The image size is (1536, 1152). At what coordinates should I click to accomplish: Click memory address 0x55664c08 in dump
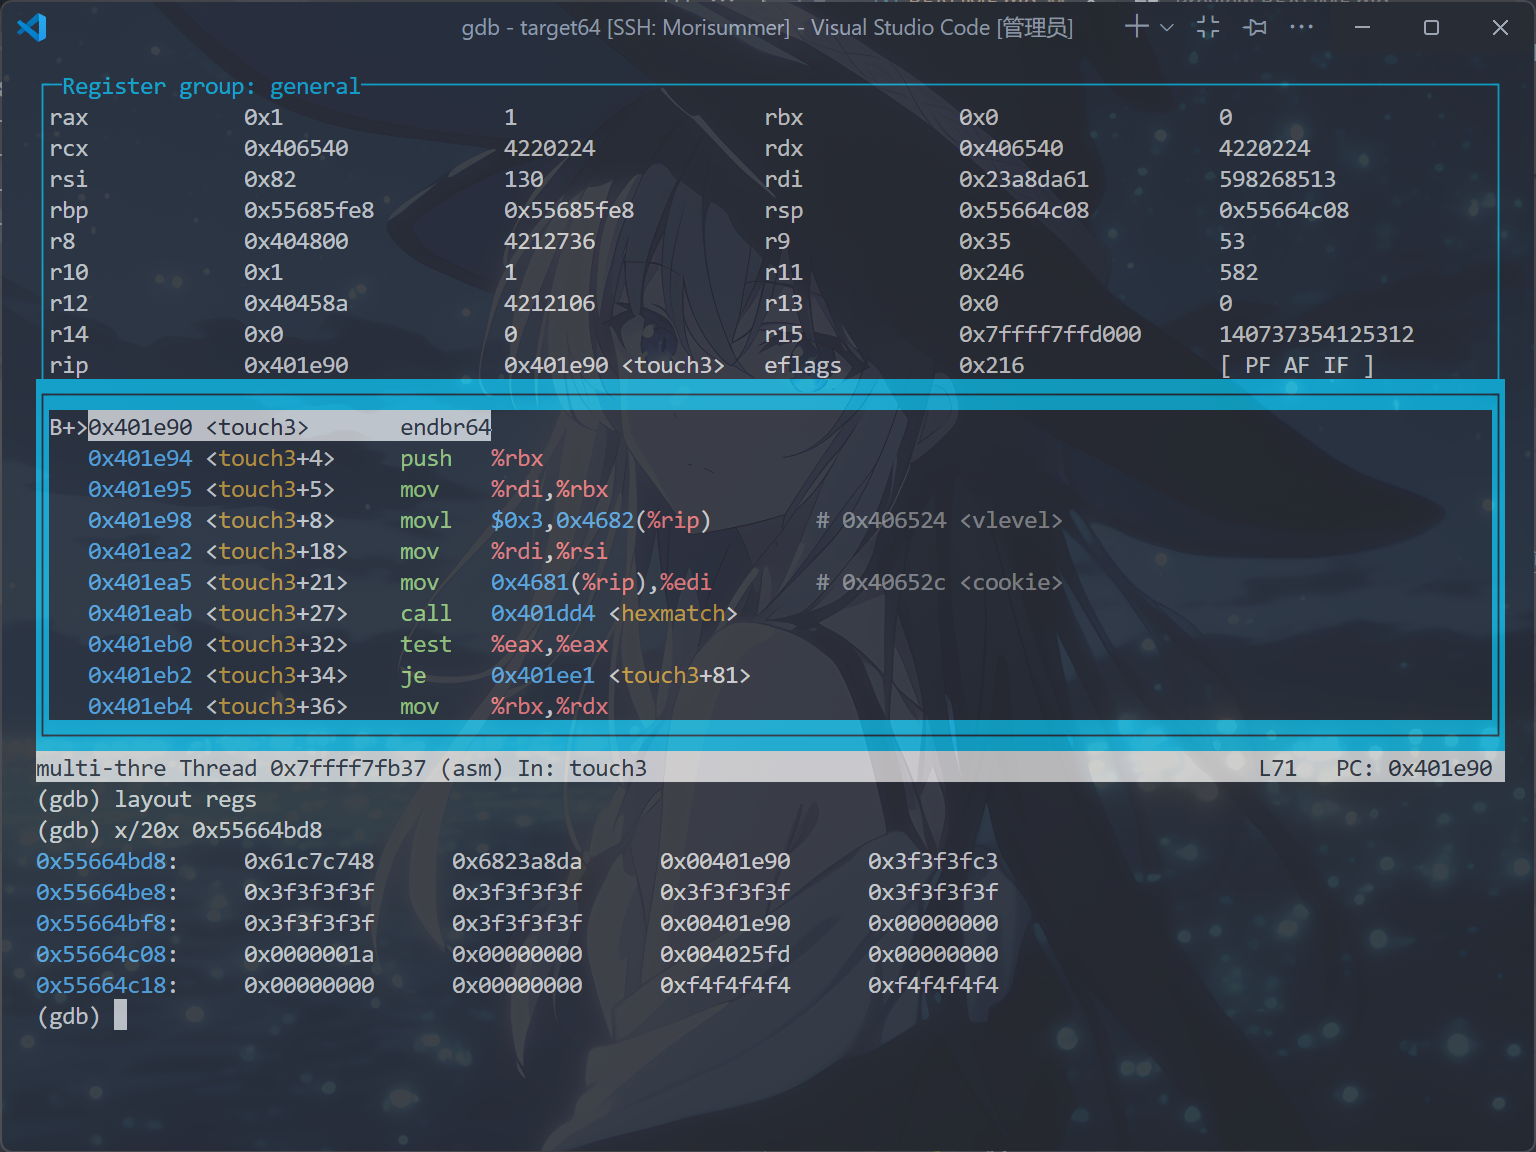click(106, 954)
